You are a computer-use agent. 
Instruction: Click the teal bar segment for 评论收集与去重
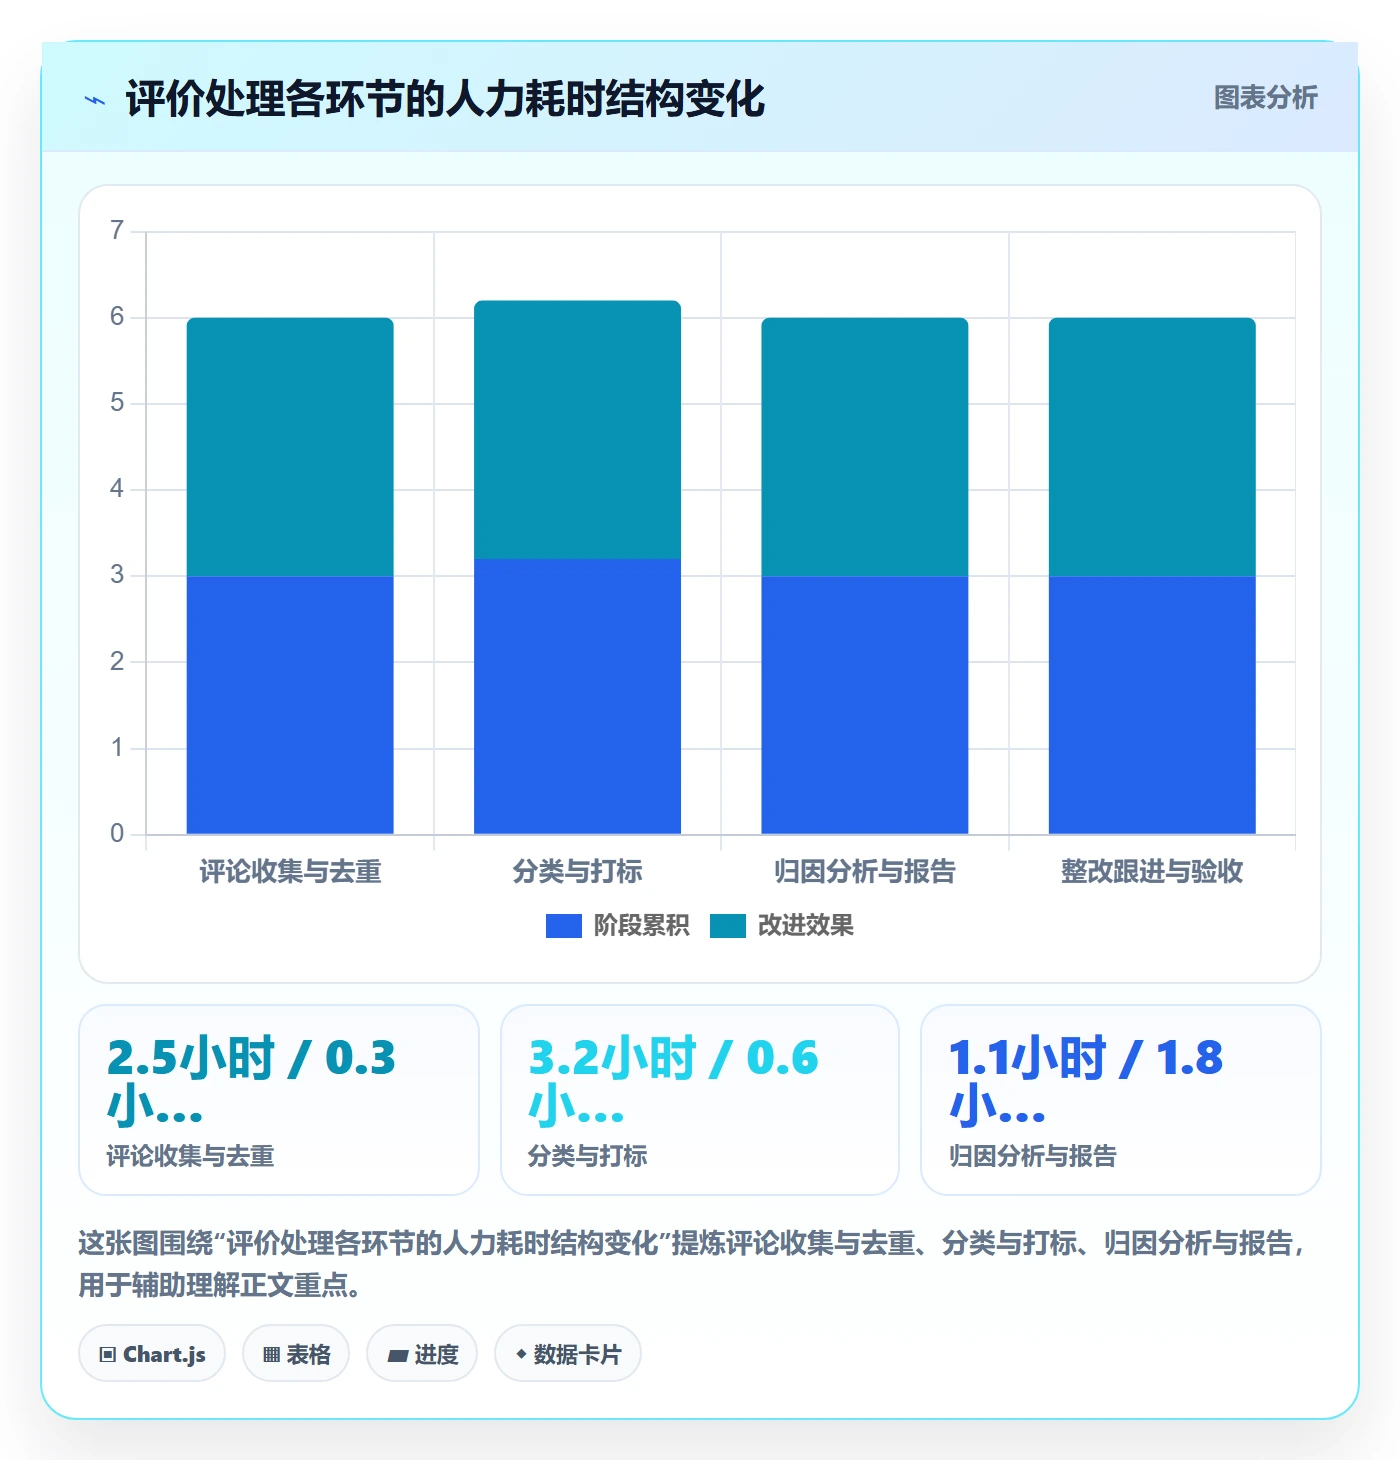coord(290,447)
